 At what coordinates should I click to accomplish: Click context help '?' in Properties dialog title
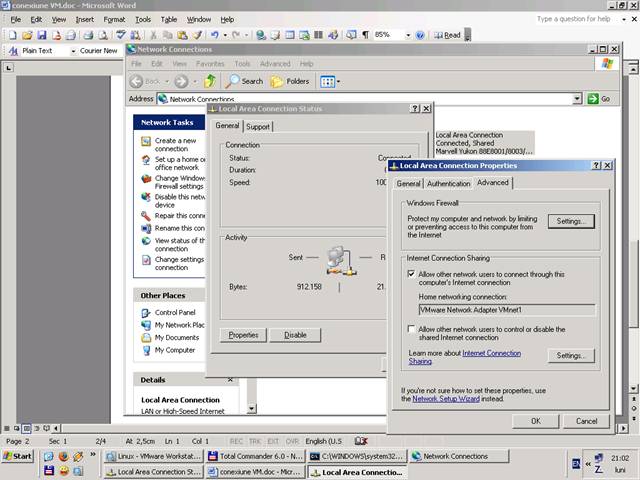point(596,165)
